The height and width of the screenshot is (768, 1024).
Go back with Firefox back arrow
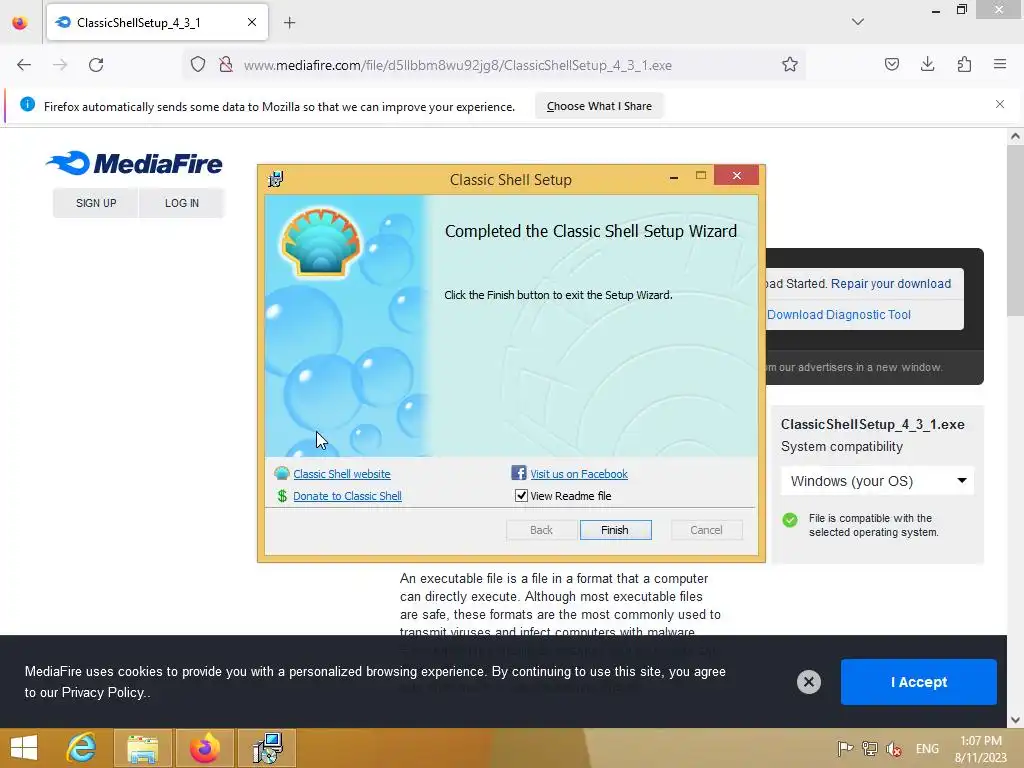[24, 65]
